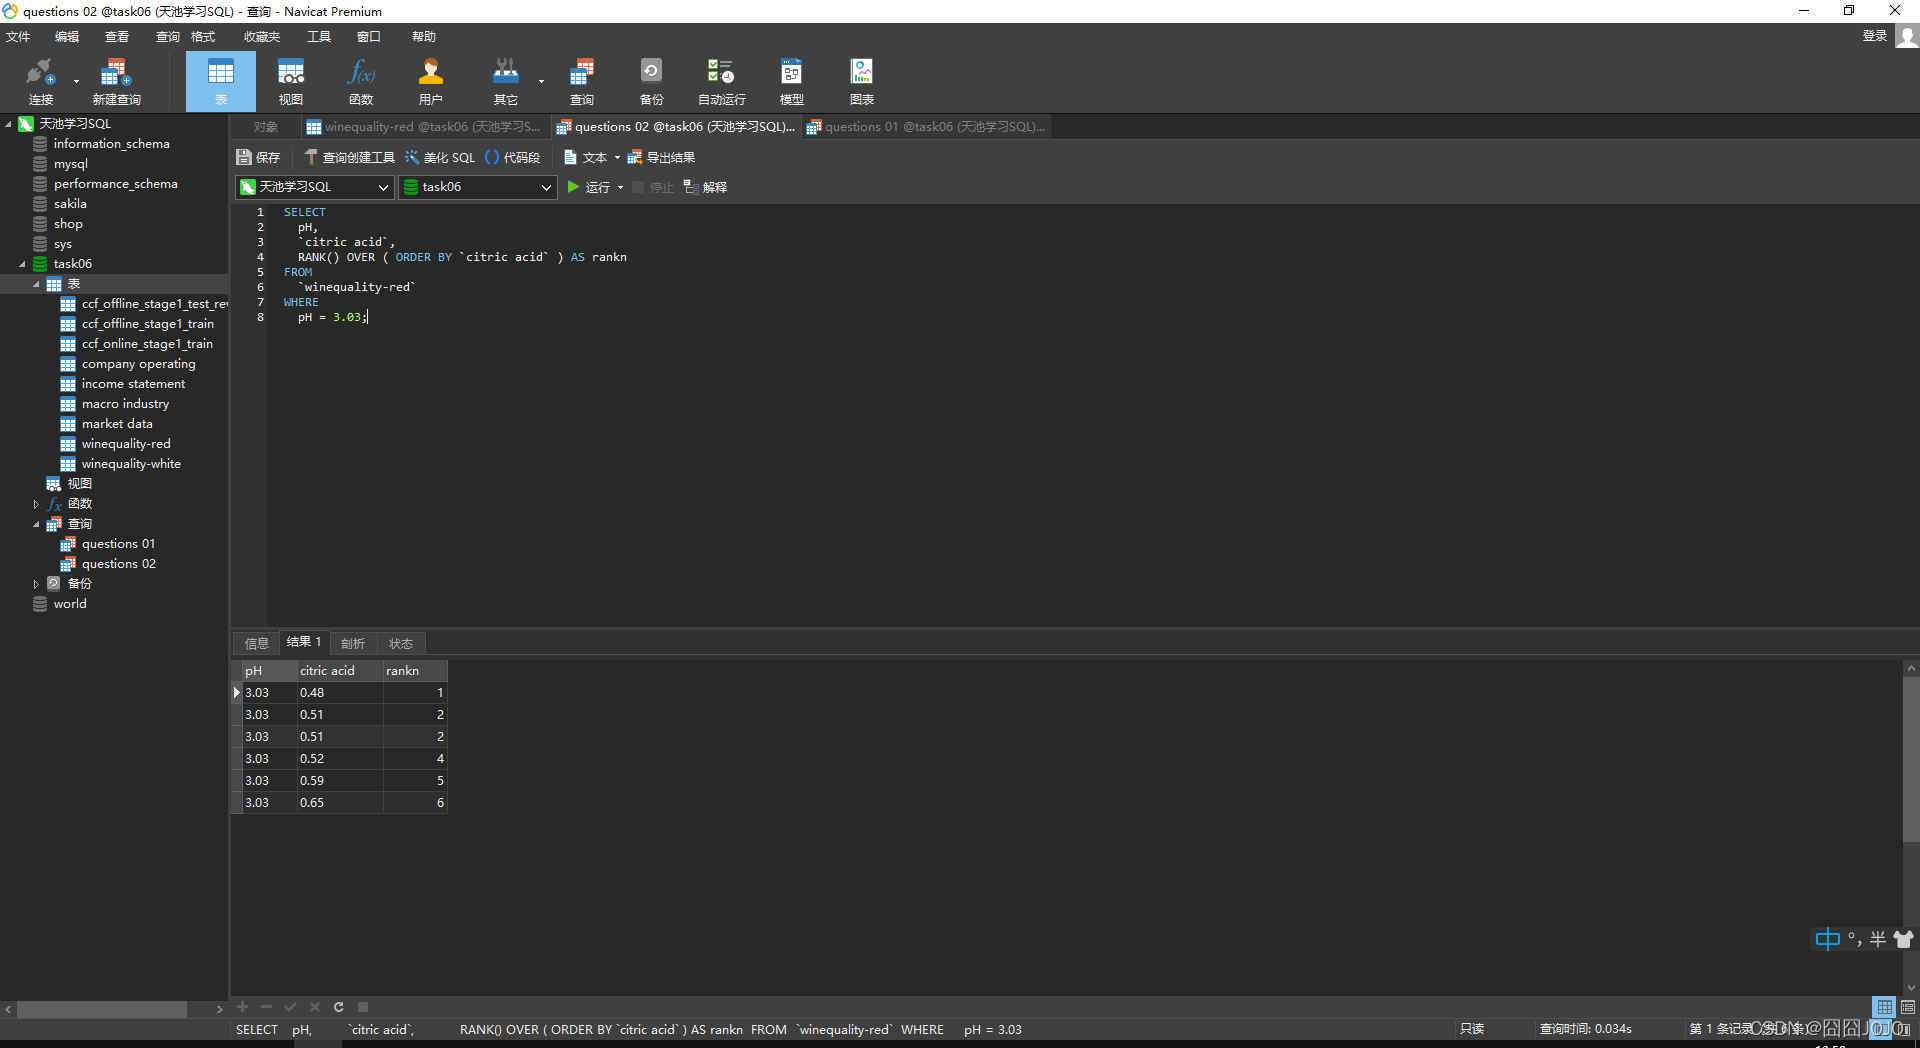Select the Table (表) toolbar icon
Screen dimensions: 1920x1048
220,81
